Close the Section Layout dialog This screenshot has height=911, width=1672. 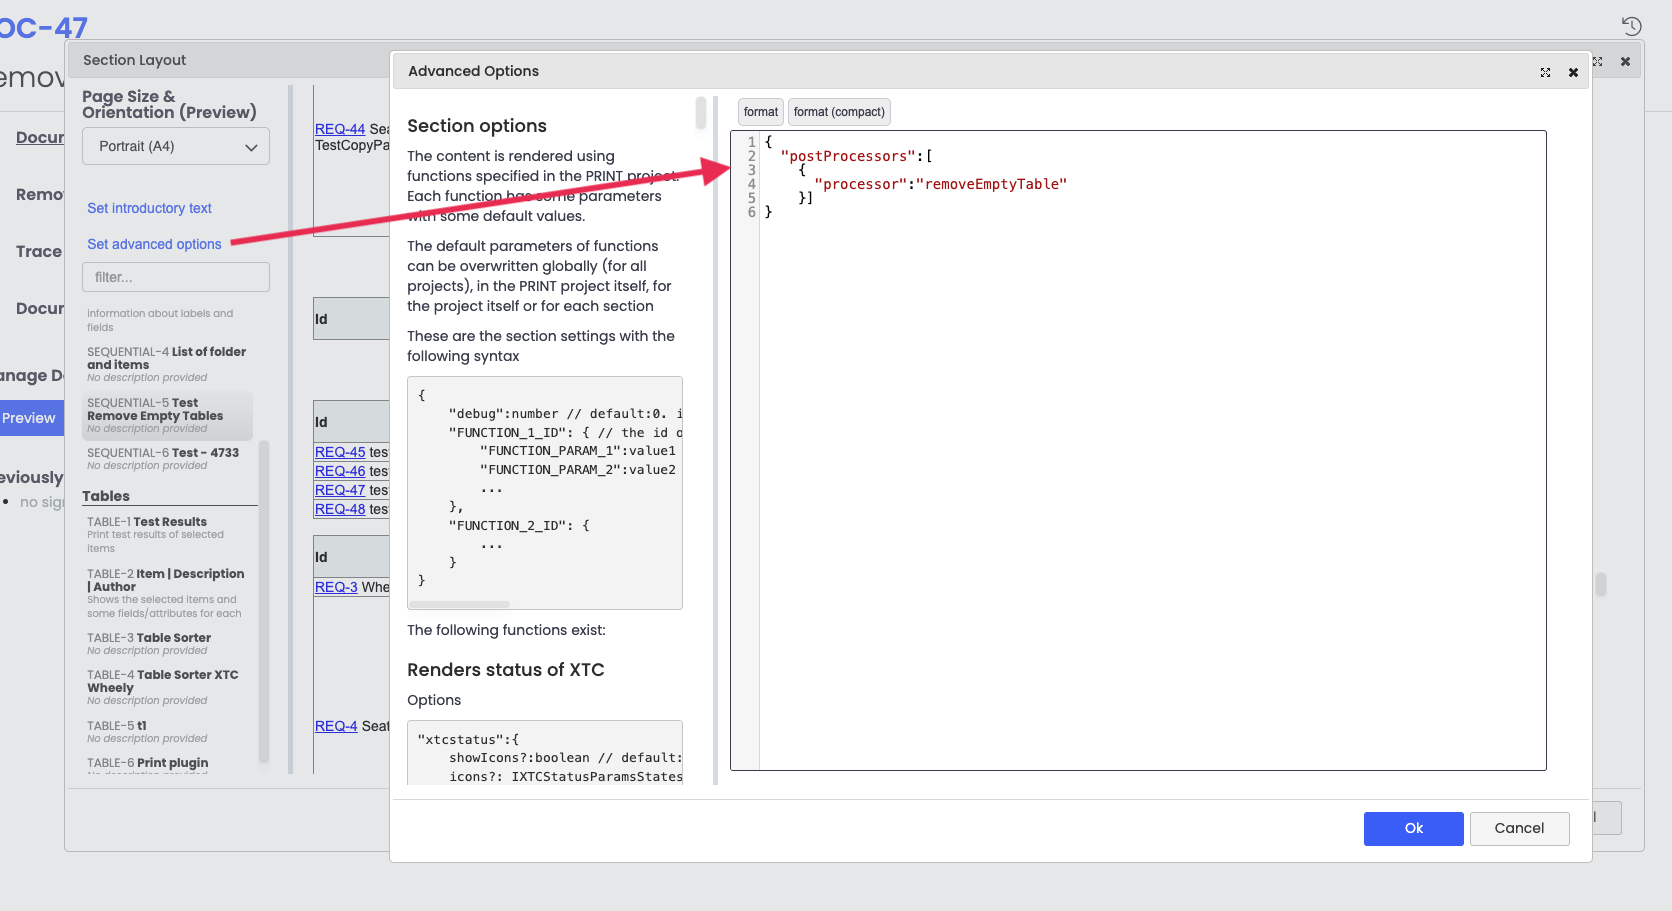point(1625,62)
